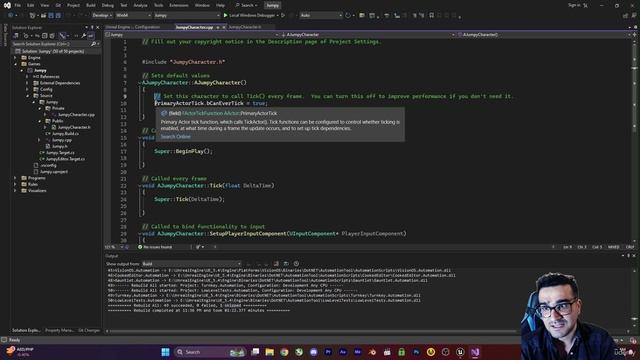Collapse the Games folder in Solution Explorer
Screen dimensions: 640x360
click(16, 64)
